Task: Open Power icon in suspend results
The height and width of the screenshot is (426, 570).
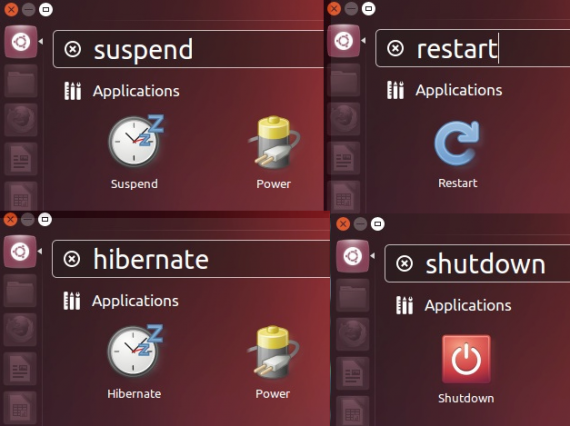Action: pyautogui.click(x=274, y=142)
